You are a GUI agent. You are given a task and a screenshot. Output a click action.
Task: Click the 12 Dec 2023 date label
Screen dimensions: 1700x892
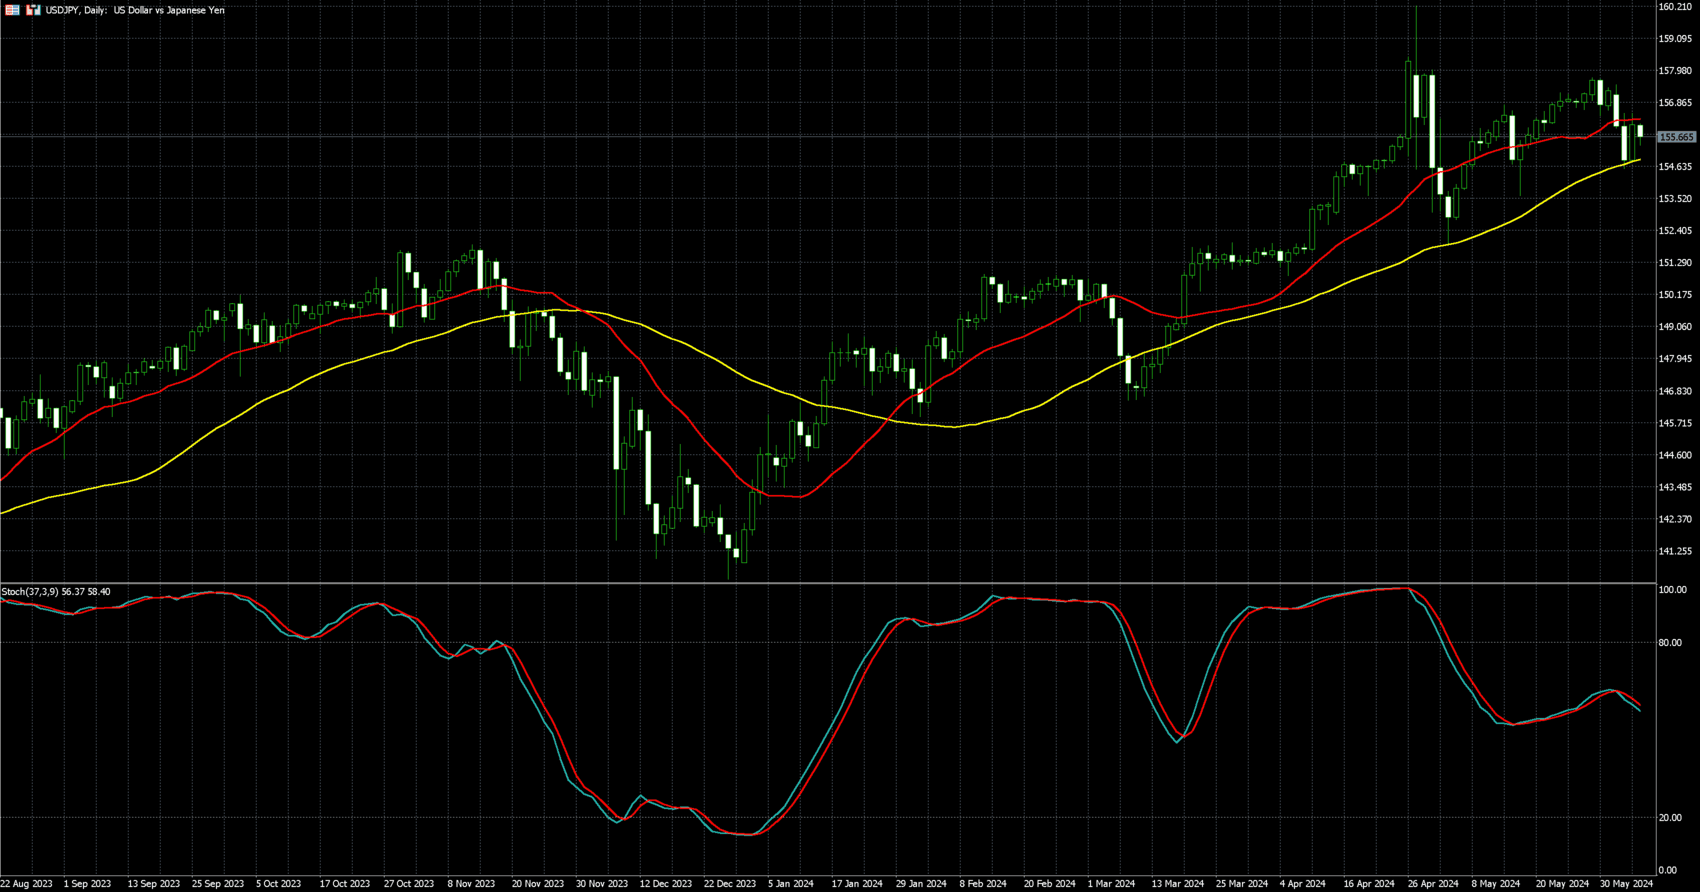(666, 884)
